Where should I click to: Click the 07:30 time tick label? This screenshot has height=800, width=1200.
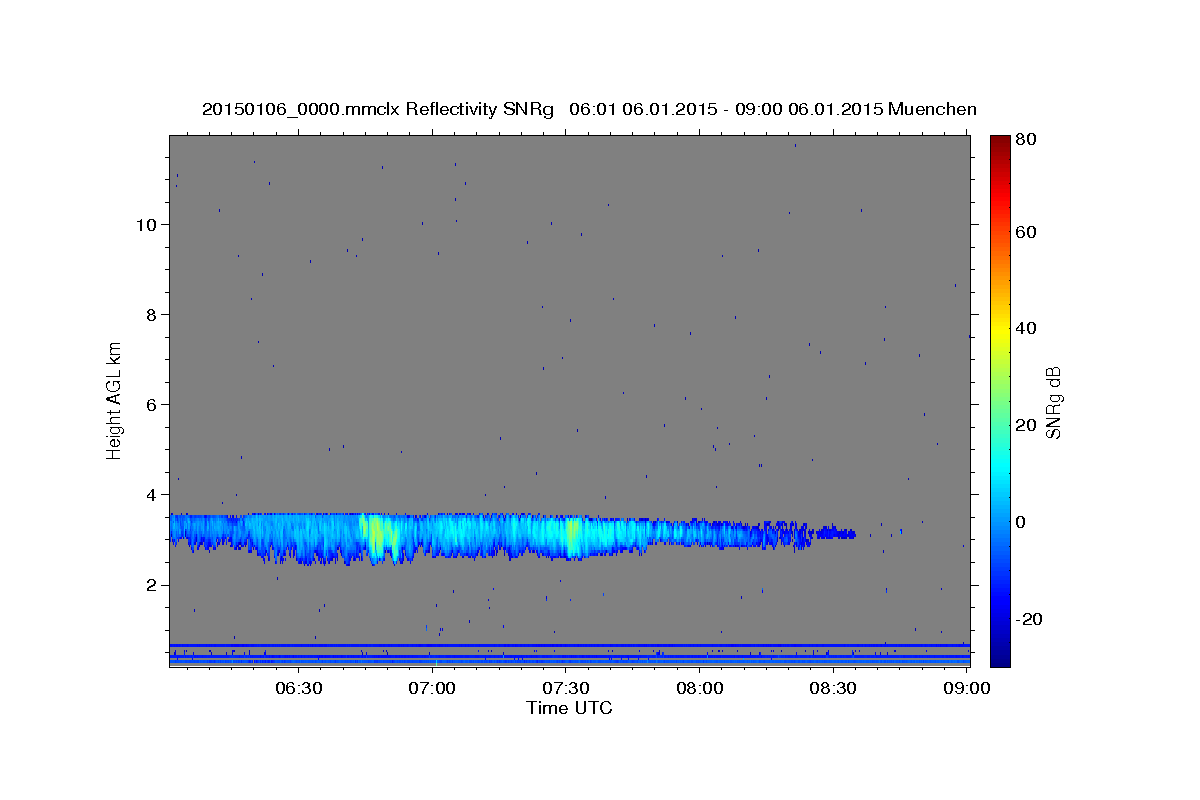pyautogui.click(x=568, y=688)
